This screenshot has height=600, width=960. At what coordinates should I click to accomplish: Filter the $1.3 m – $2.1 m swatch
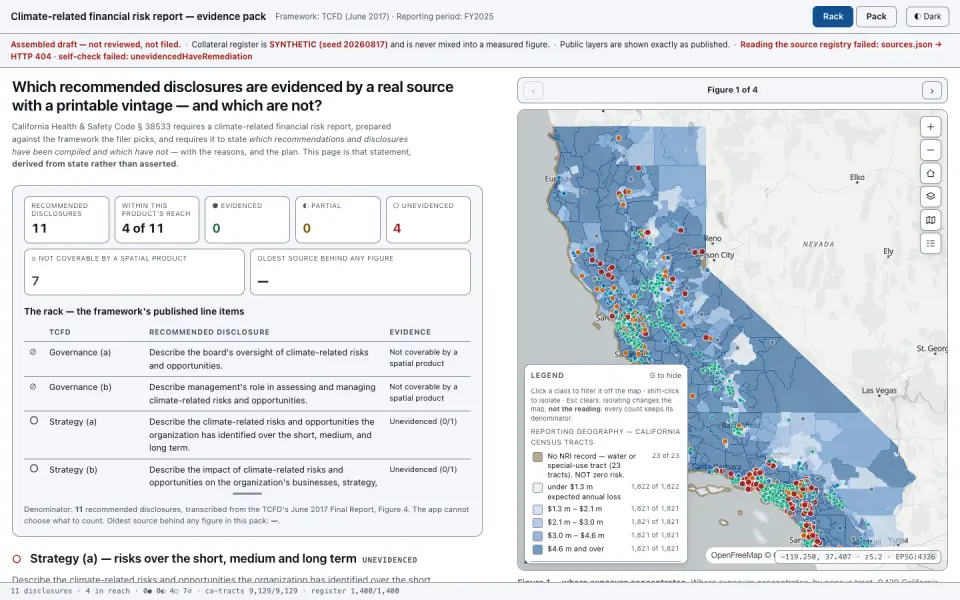point(538,509)
